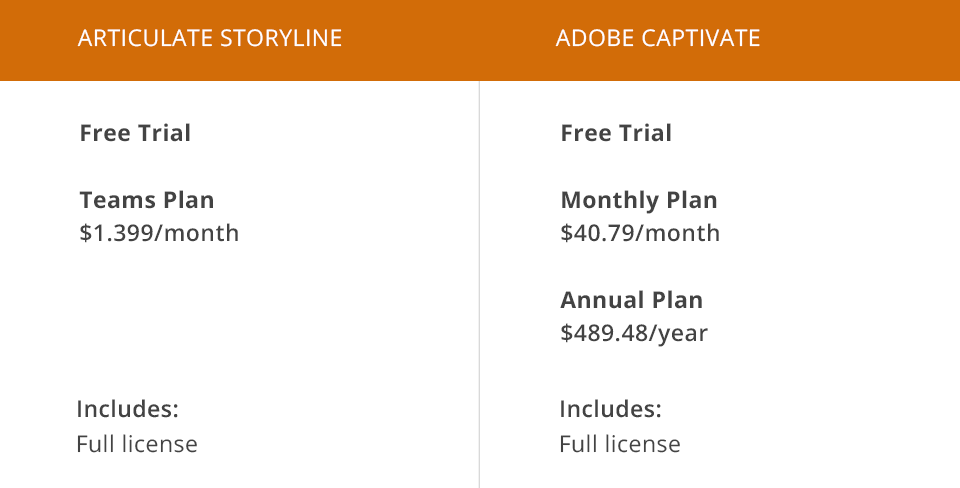Click the $40.79/month price
The image size is (960, 488).
coord(640,234)
